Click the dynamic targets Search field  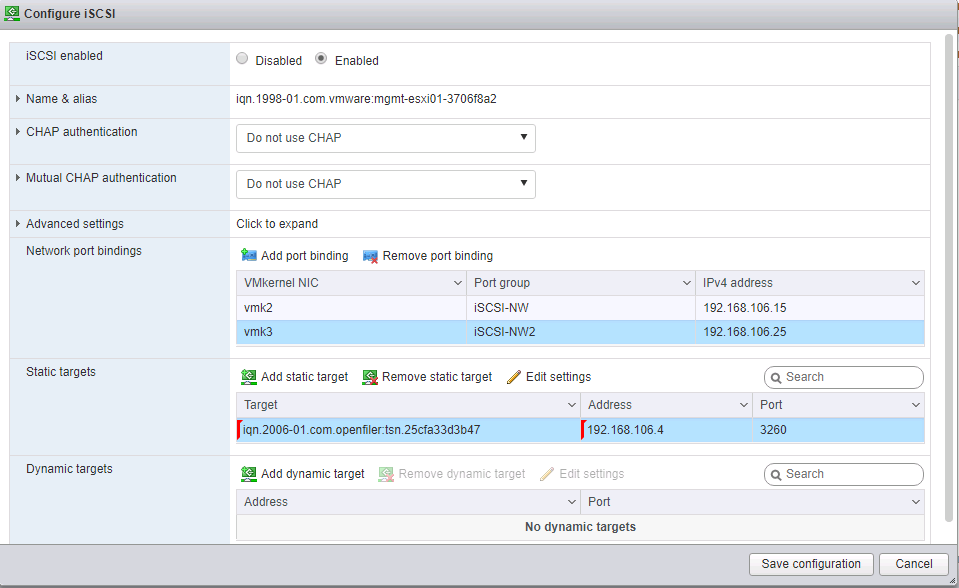tap(850, 474)
